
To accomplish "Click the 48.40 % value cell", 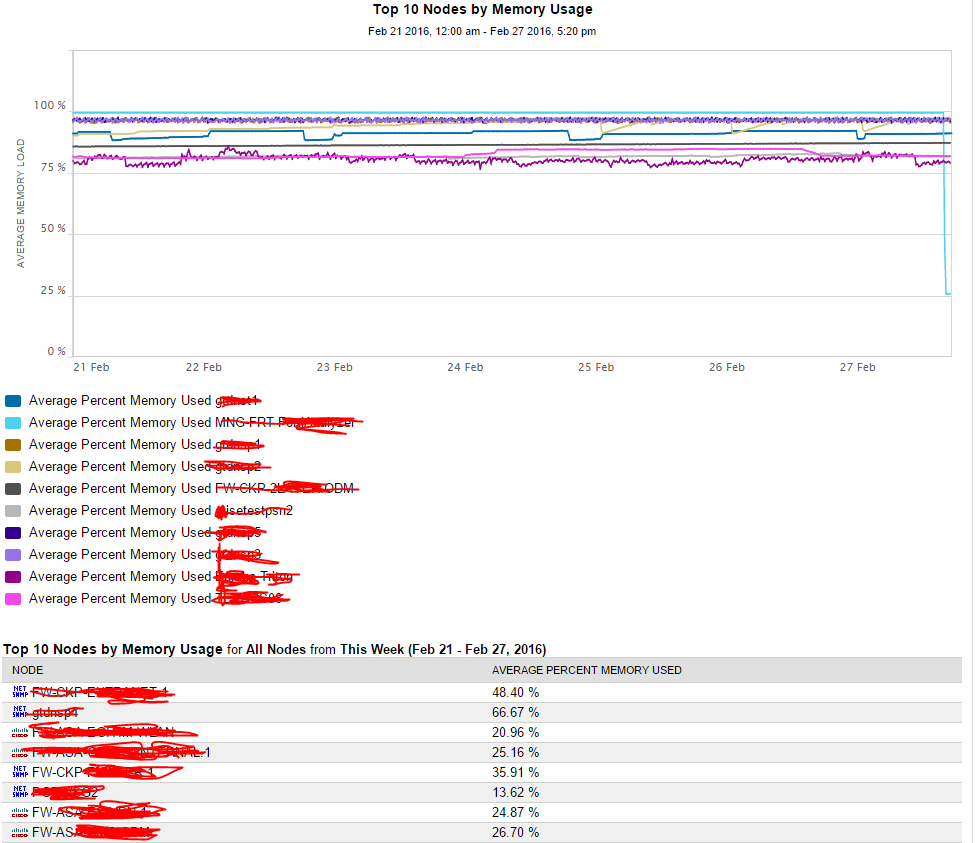I will point(515,693).
